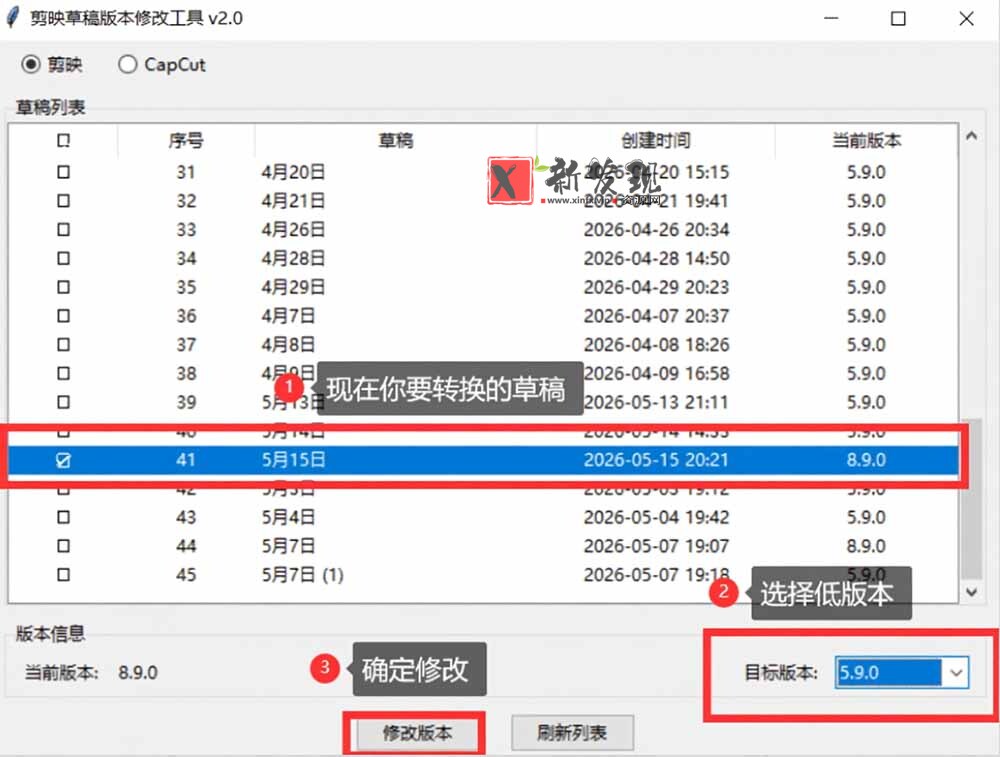
Task: Select draft named 5月15日
Action: point(293,460)
